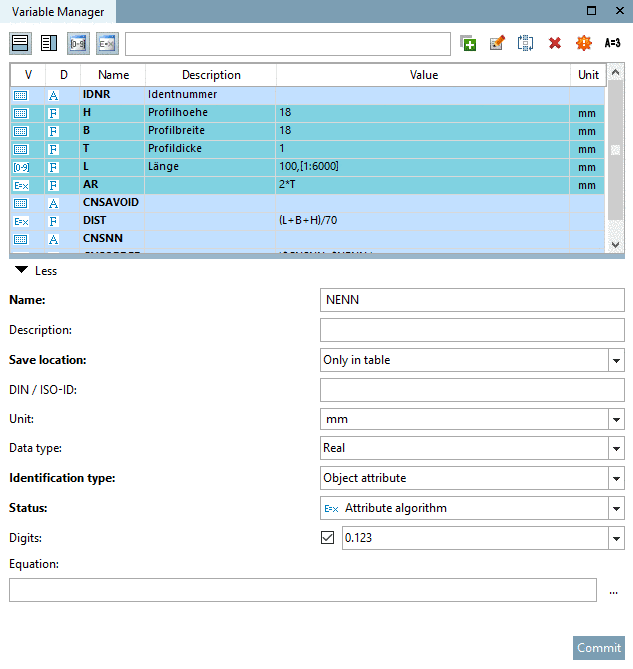Viewport: 633px width, 669px height.
Task: Open the Digits format dropdown showing 0.123
Action: coord(483,538)
